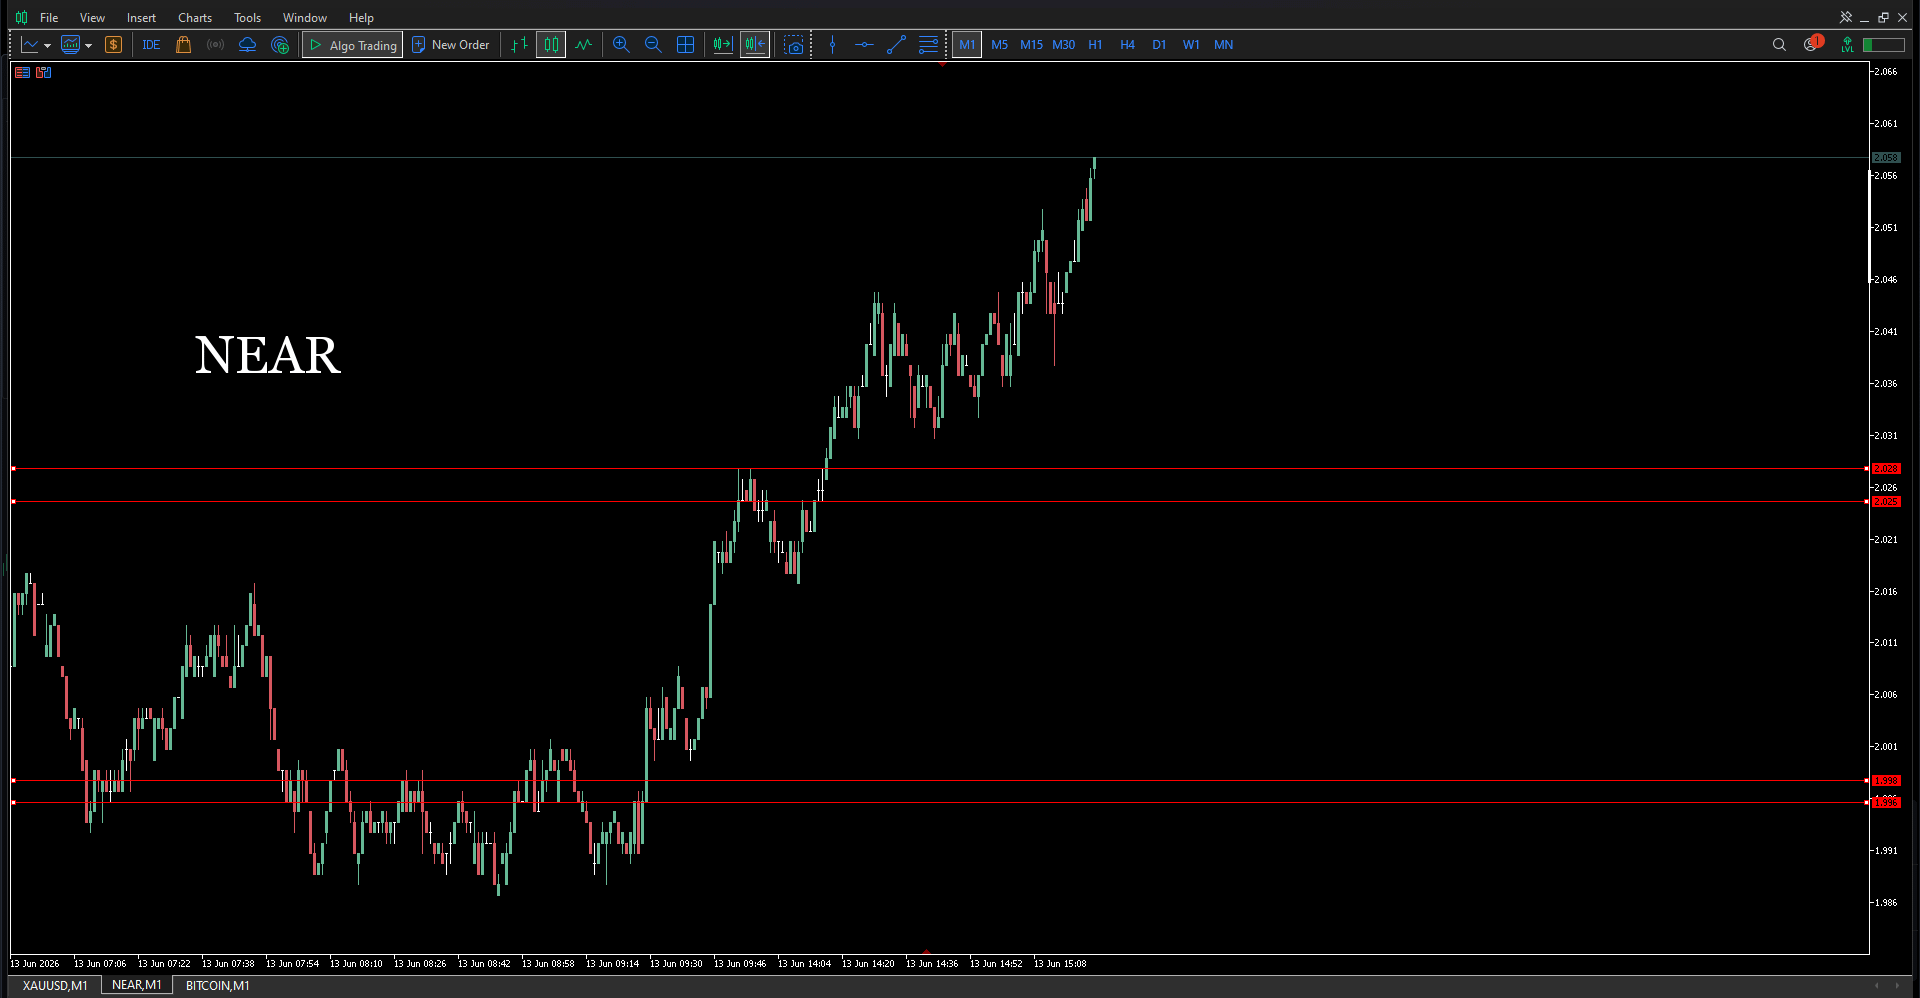Click the green LVL level icon
1920x998 pixels.
tap(1847, 45)
